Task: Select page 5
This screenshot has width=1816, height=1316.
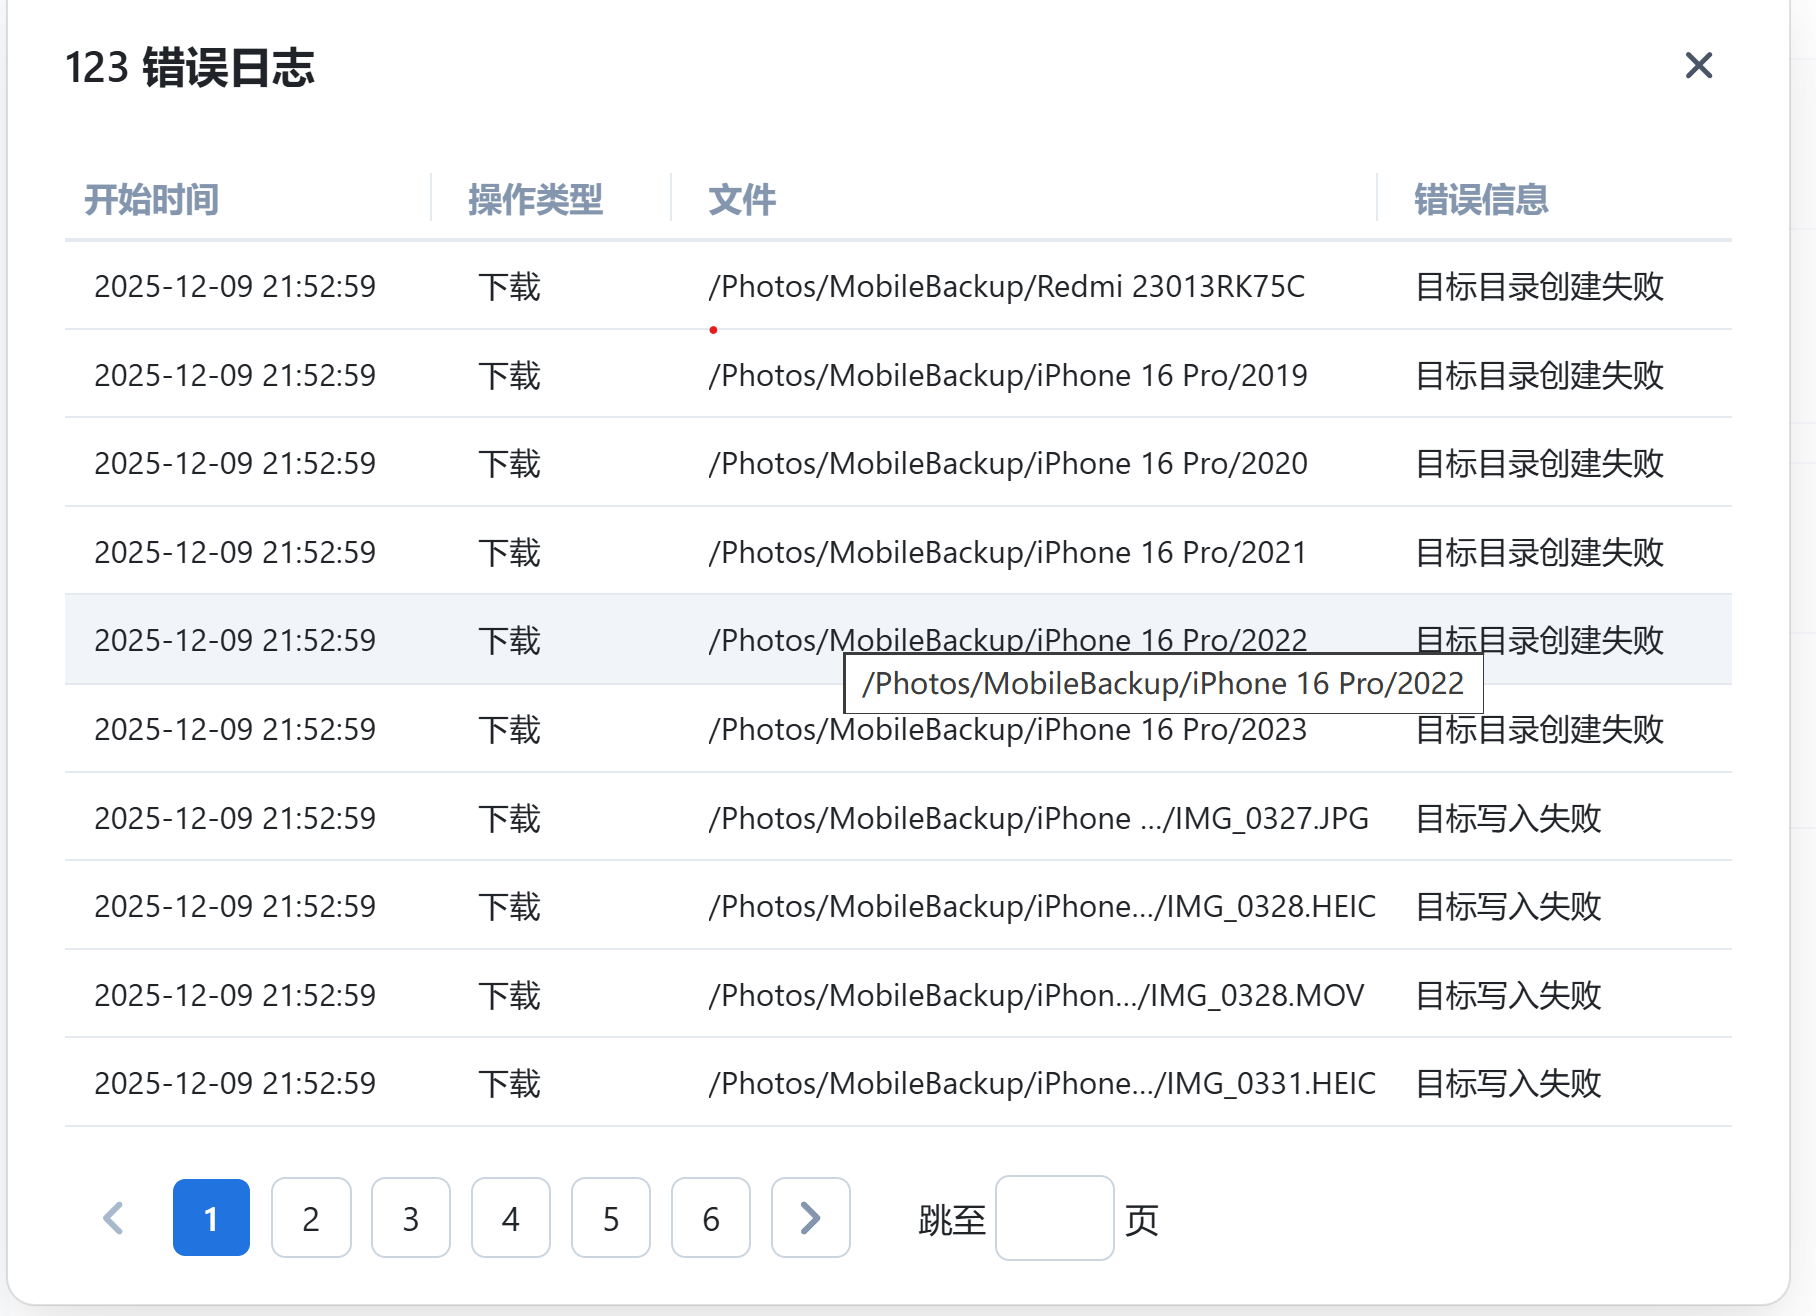Action: pos(611,1218)
